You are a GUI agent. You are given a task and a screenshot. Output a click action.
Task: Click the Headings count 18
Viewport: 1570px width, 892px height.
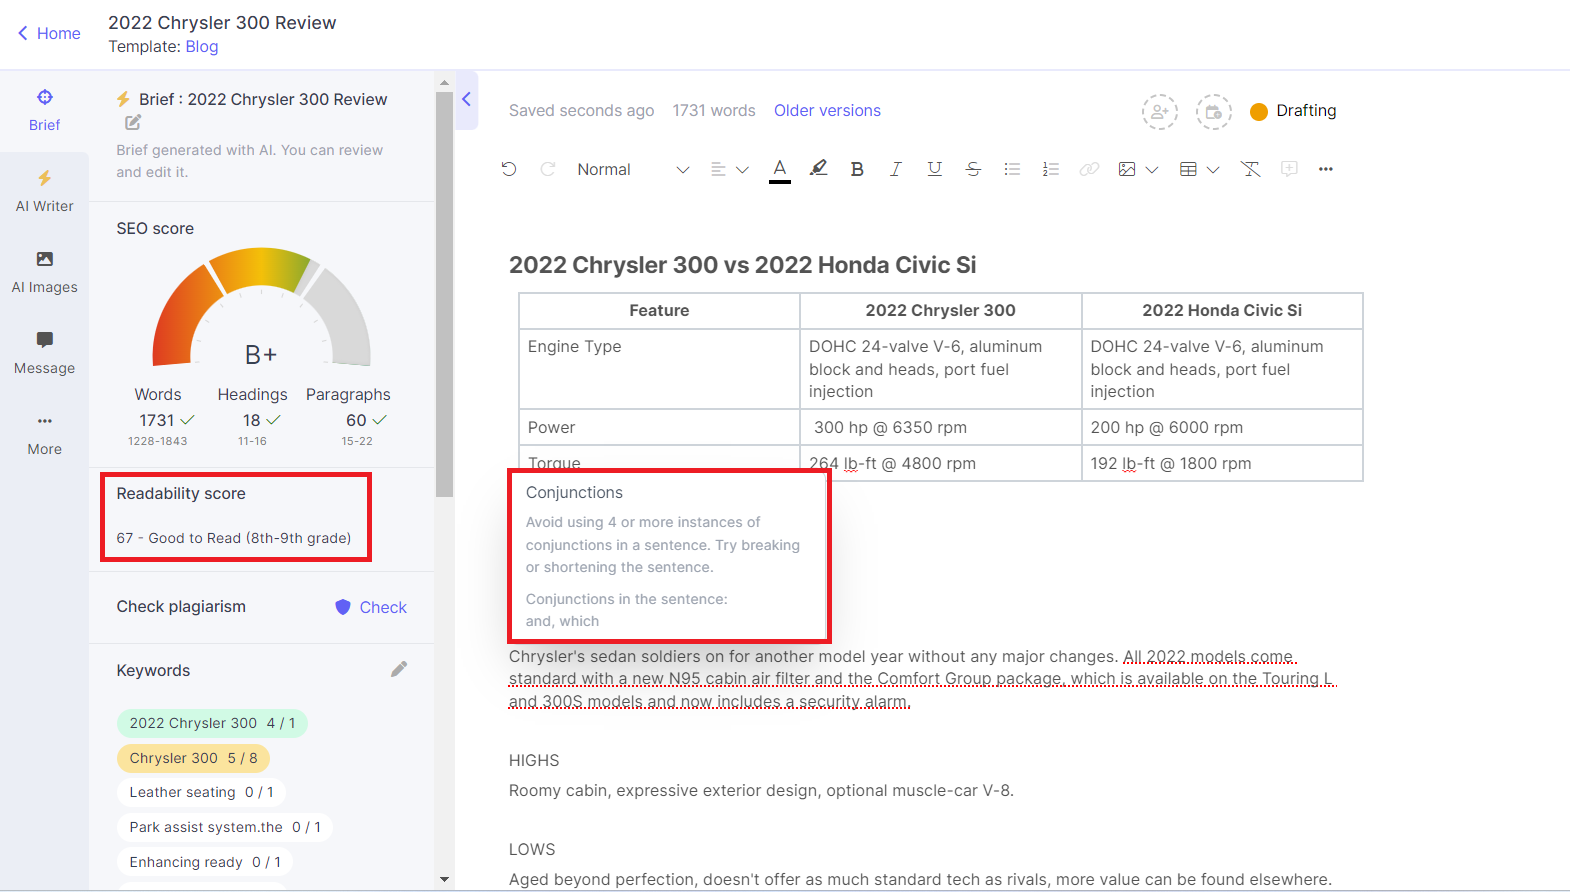[251, 420]
